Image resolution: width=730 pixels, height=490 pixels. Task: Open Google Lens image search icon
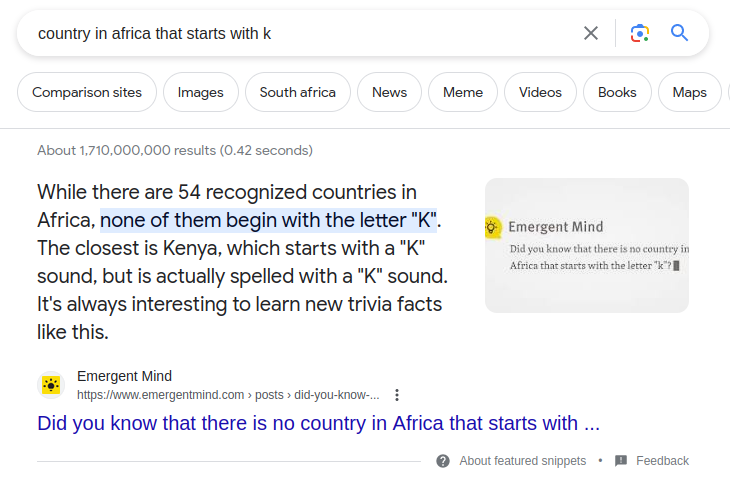tap(640, 33)
